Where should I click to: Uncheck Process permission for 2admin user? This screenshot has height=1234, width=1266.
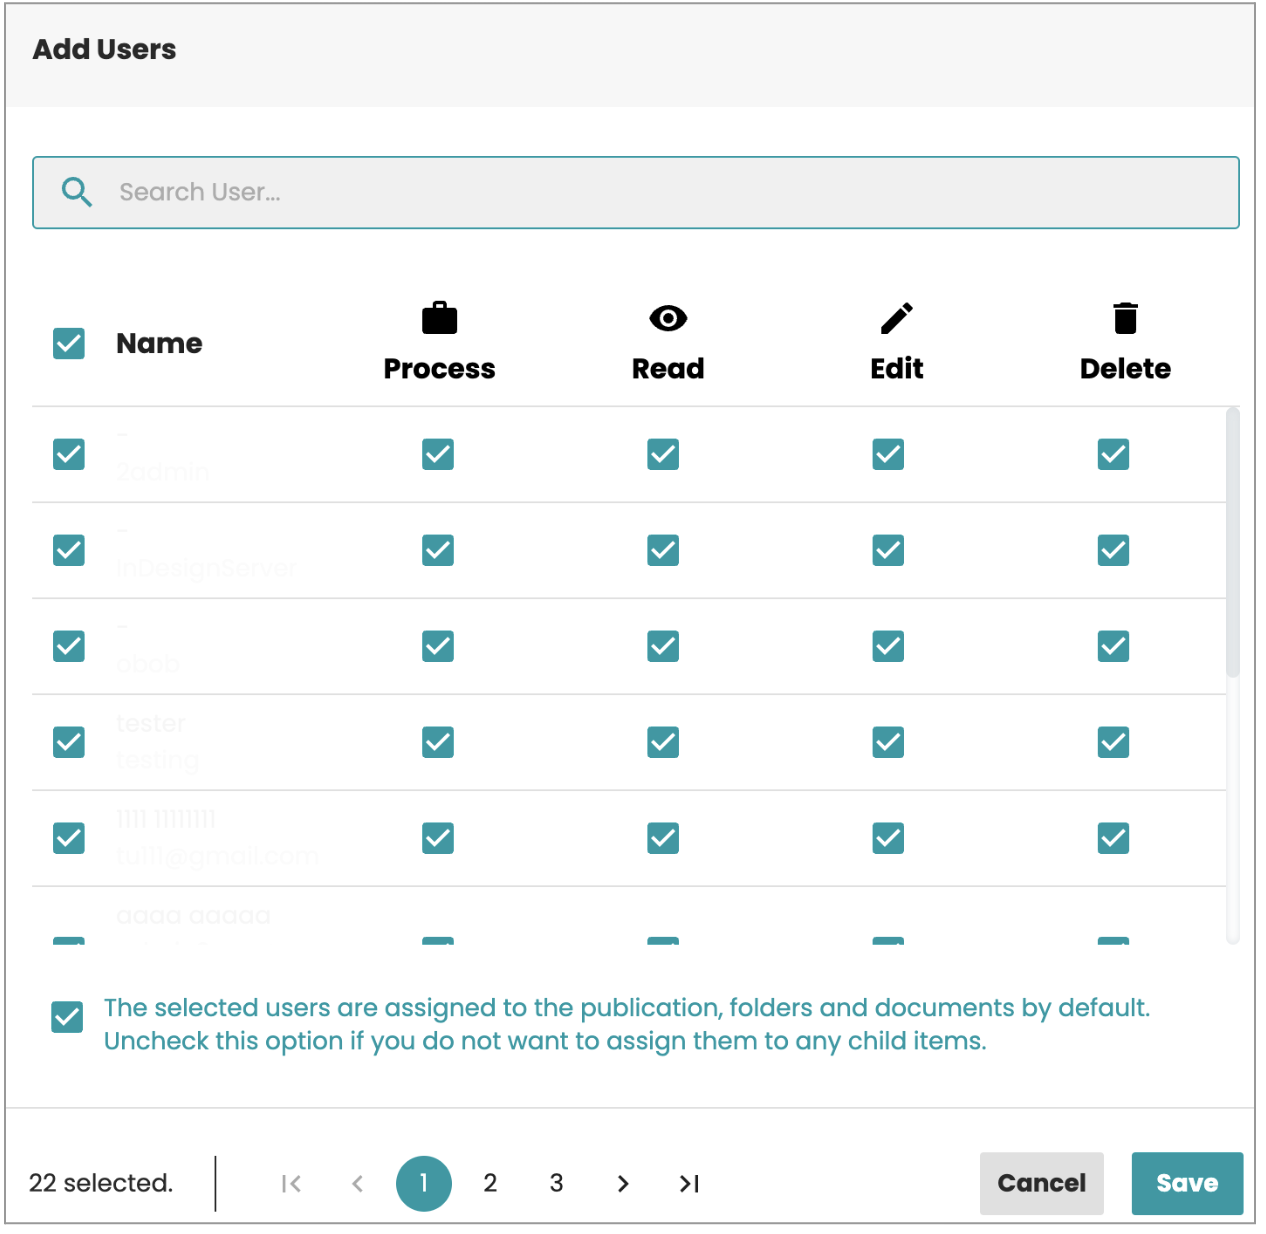click(438, 454)
